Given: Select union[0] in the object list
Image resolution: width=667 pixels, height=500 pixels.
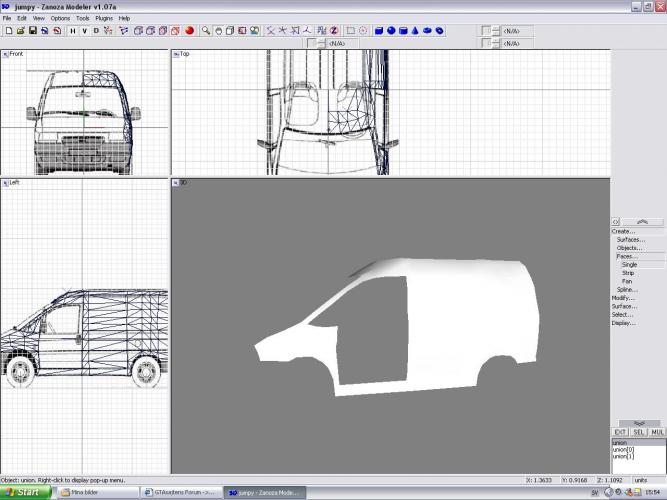Looking at the screenshot, I should click(x=624, y=450).
